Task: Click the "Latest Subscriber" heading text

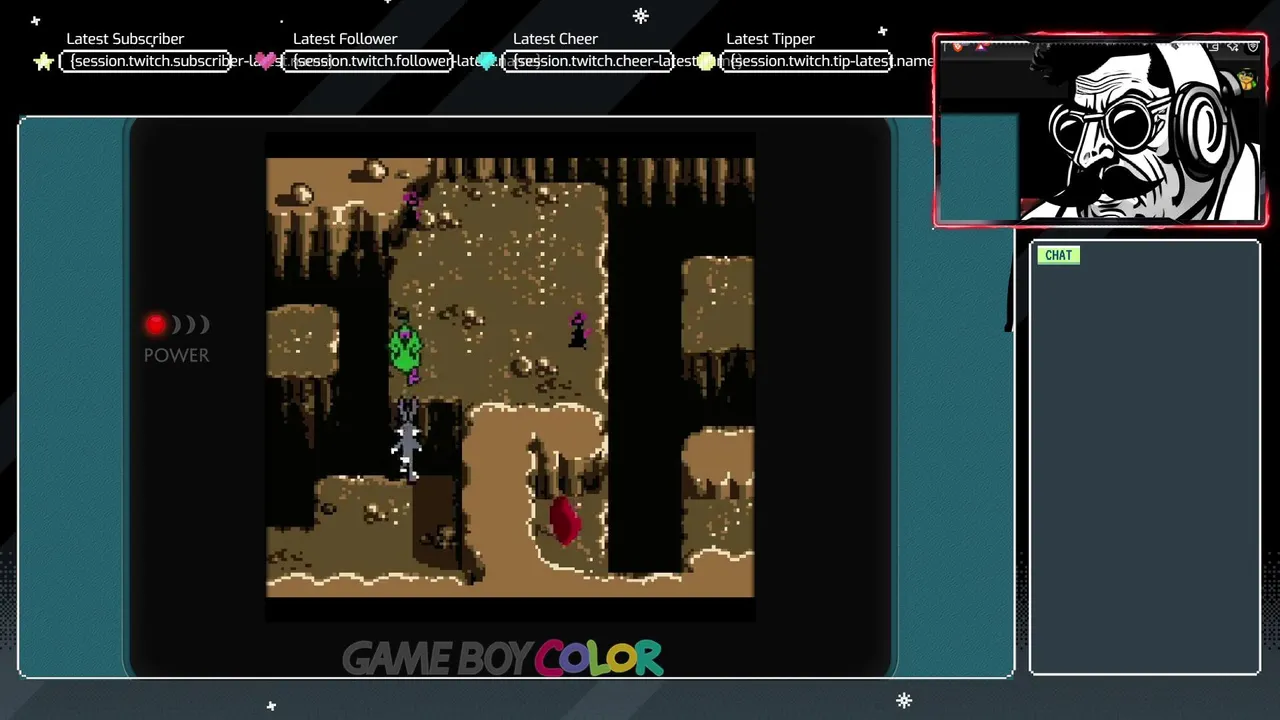Action: click(125, 39)
